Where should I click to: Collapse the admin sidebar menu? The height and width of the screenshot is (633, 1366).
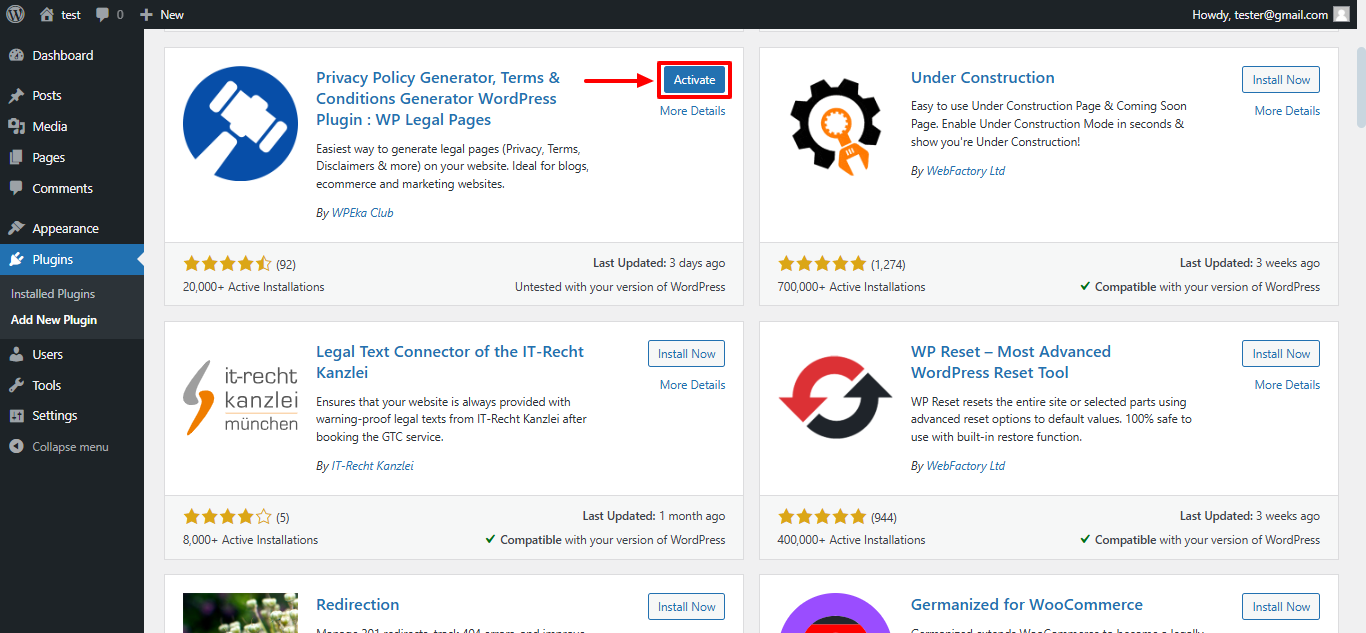(60, 446)
